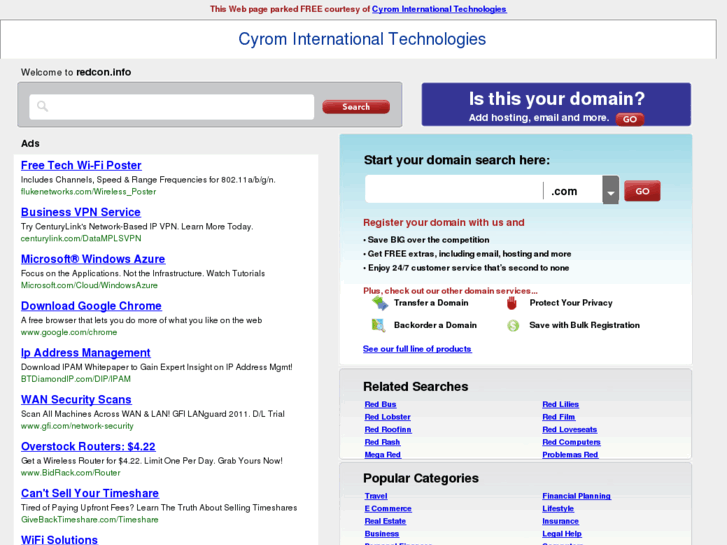
Task: Open Red Lobster related search
Action: (x=388, y=417)
